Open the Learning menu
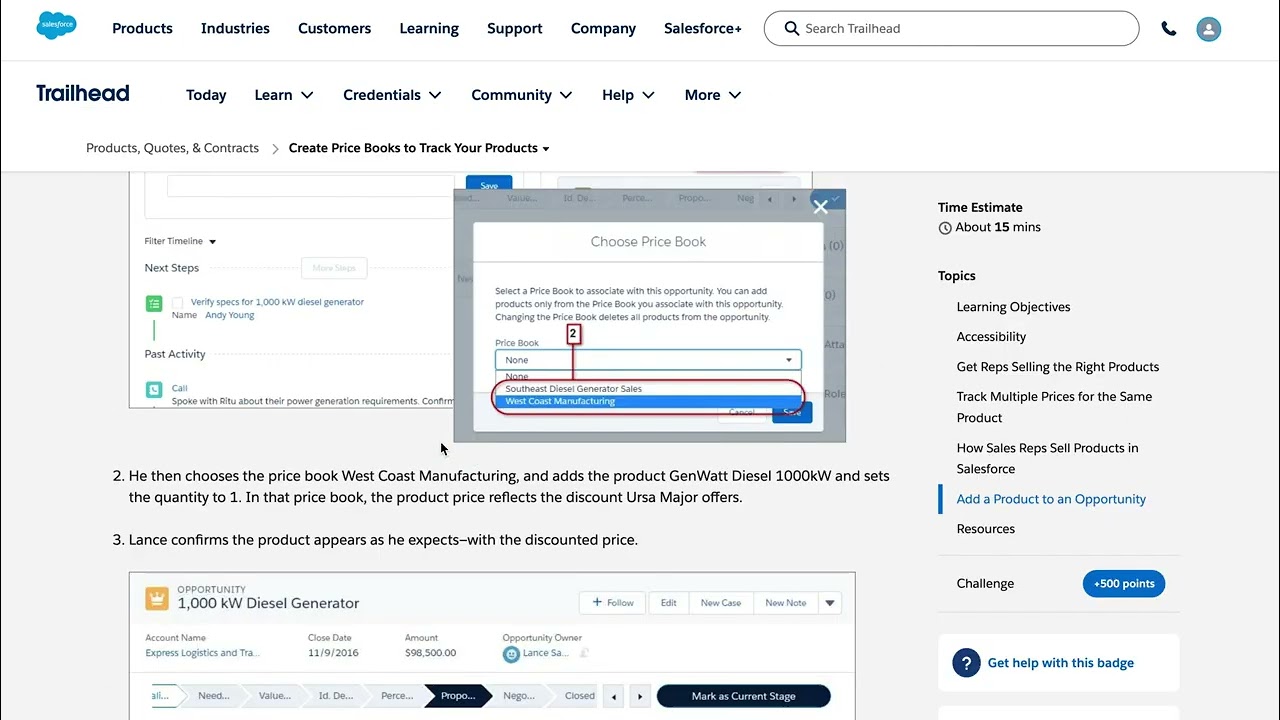1280x720 pixels. [x=429, y=28]
